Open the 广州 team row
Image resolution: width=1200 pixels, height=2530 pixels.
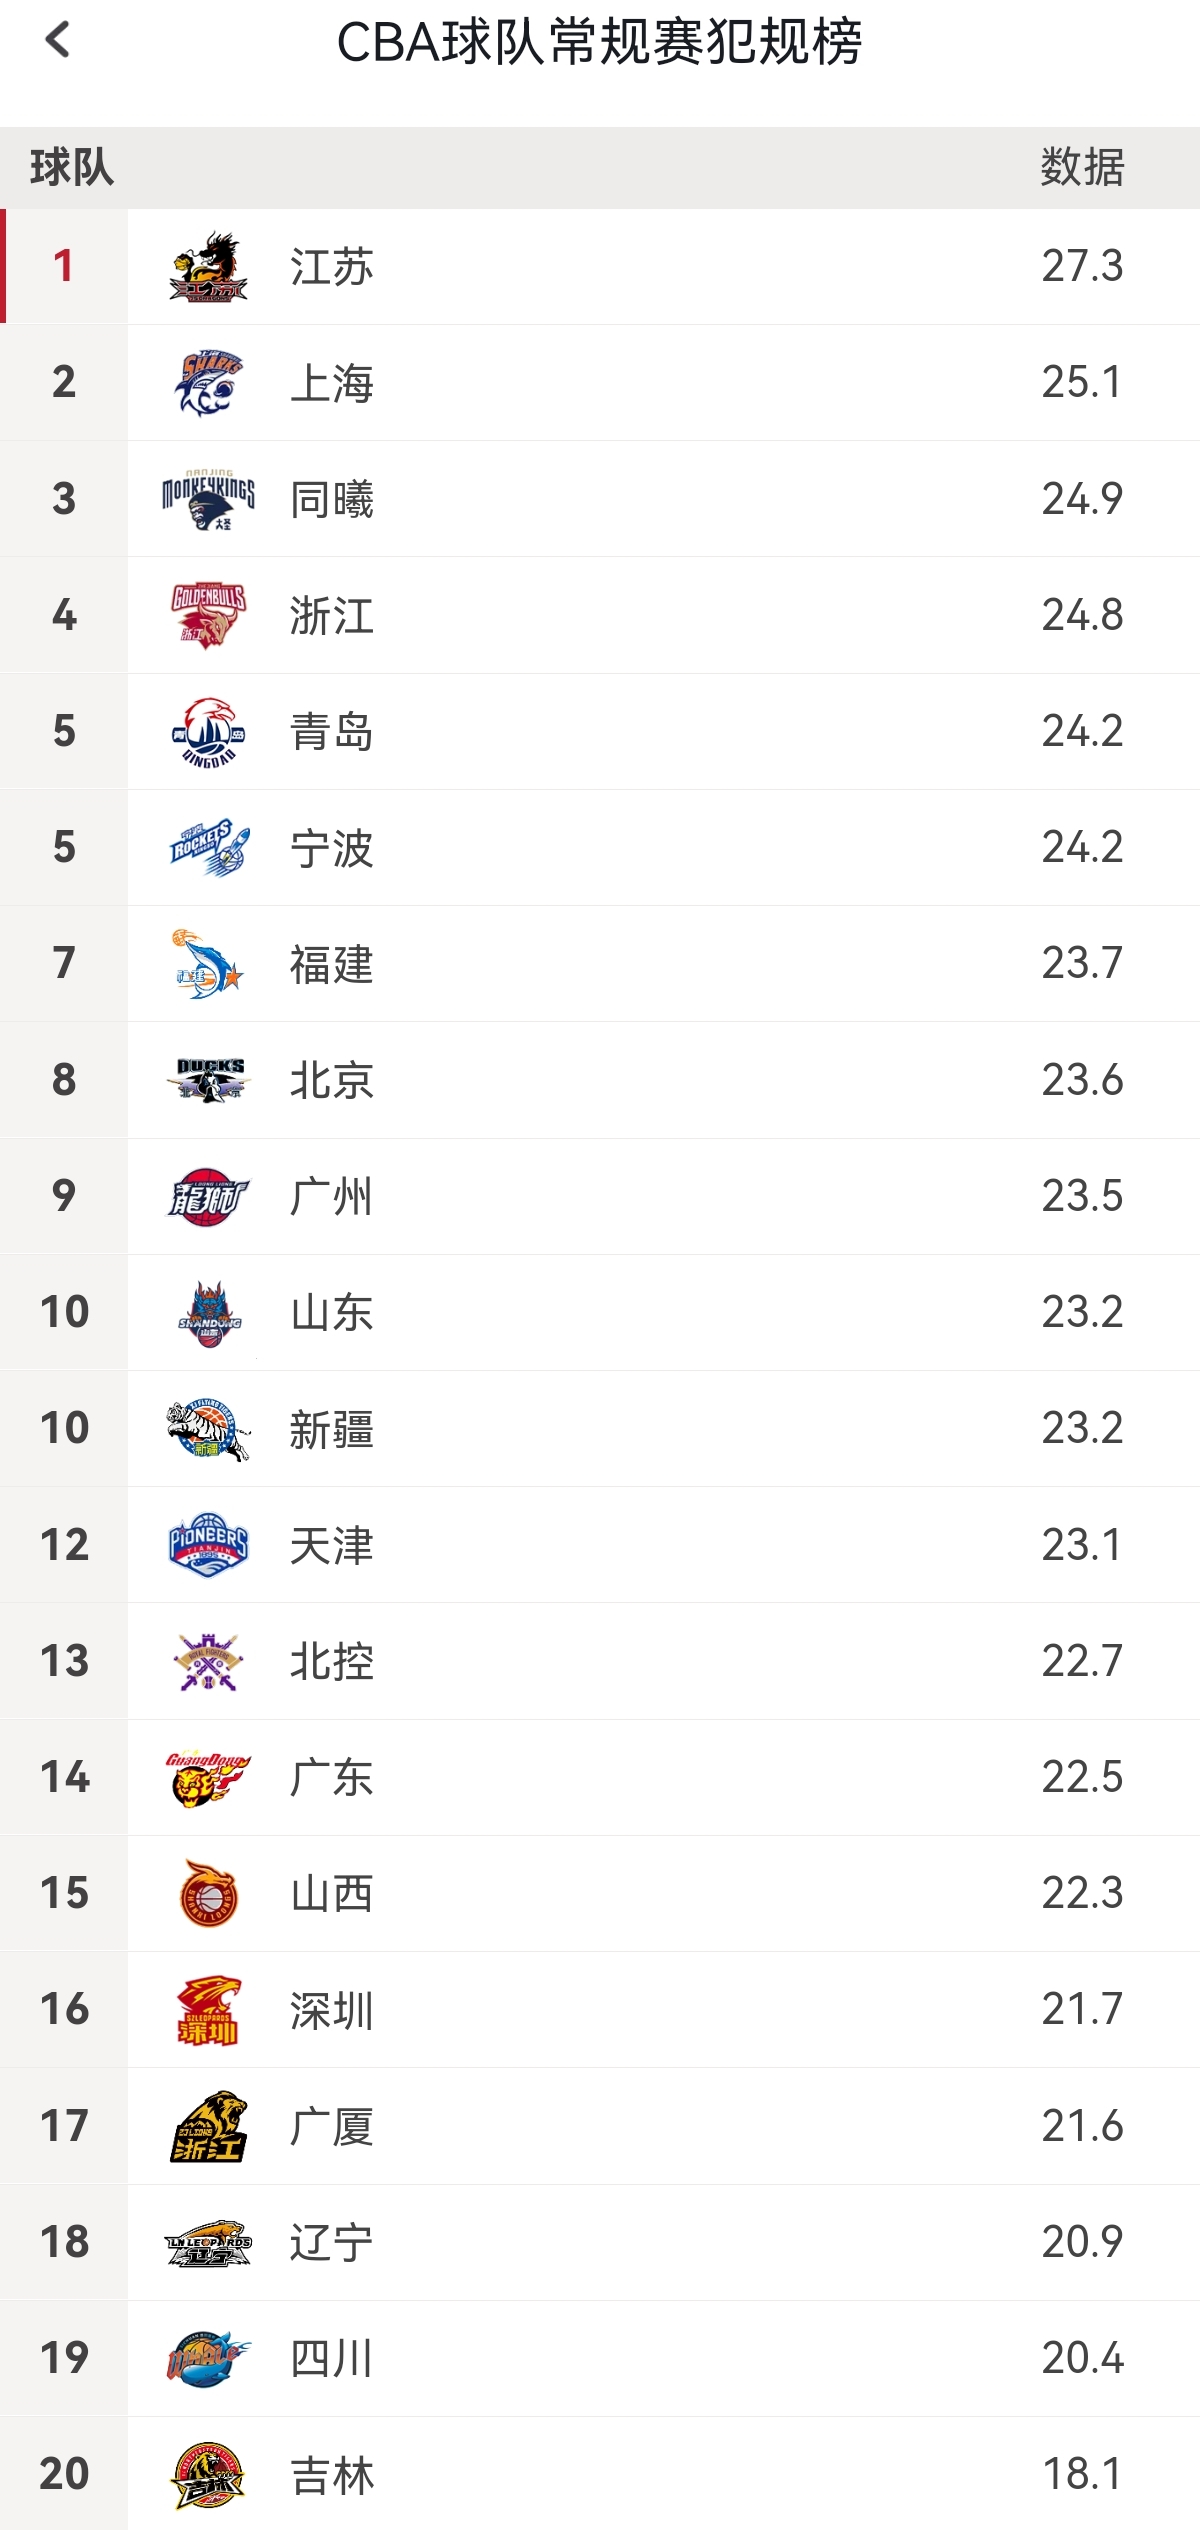coord(600,1196)
